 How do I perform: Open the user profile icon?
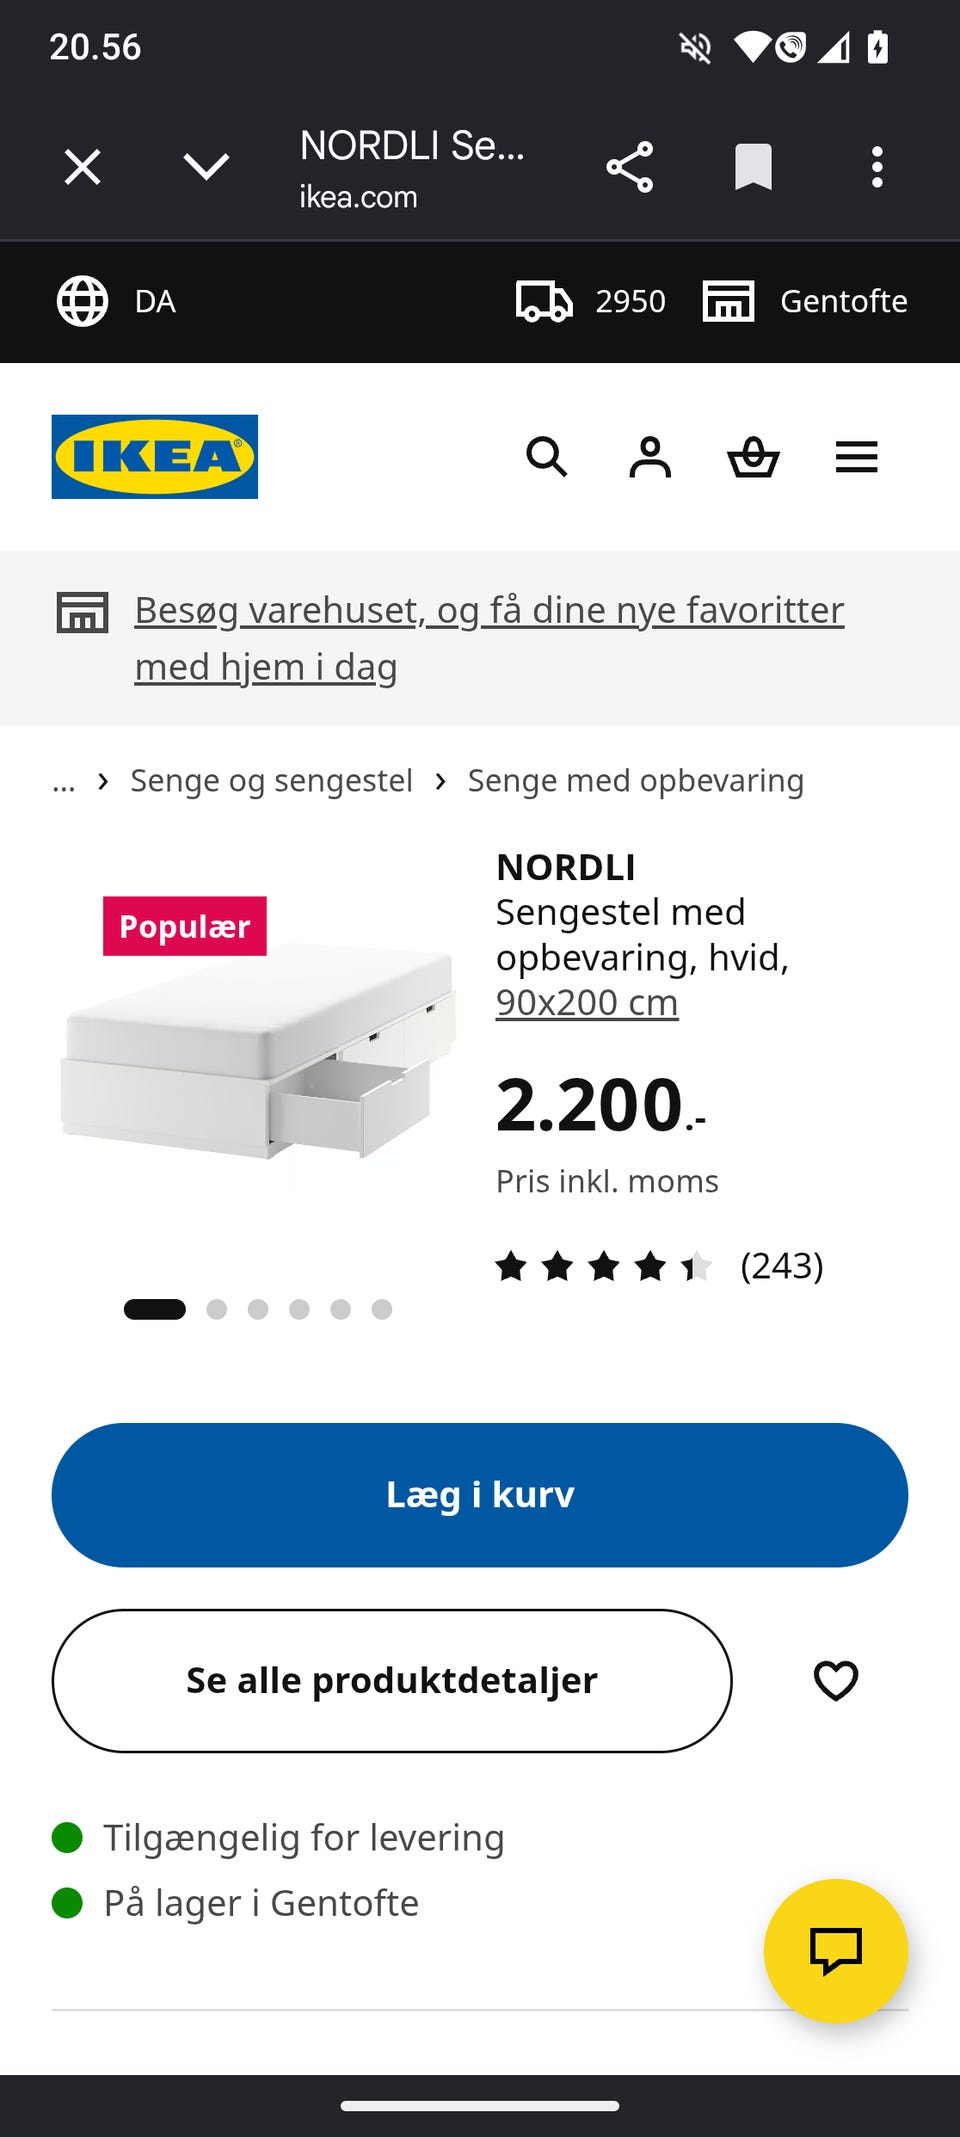pos(650,457)
